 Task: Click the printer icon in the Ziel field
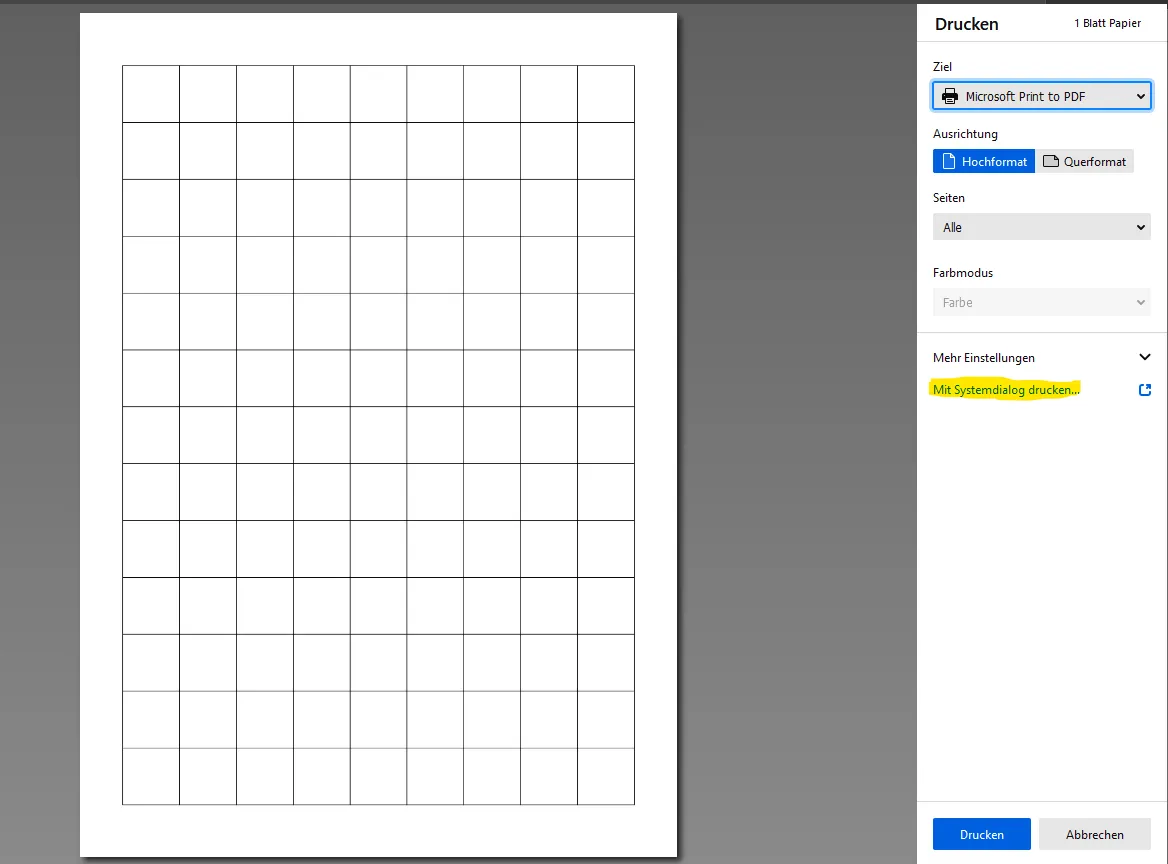click(x=950, y=96)
